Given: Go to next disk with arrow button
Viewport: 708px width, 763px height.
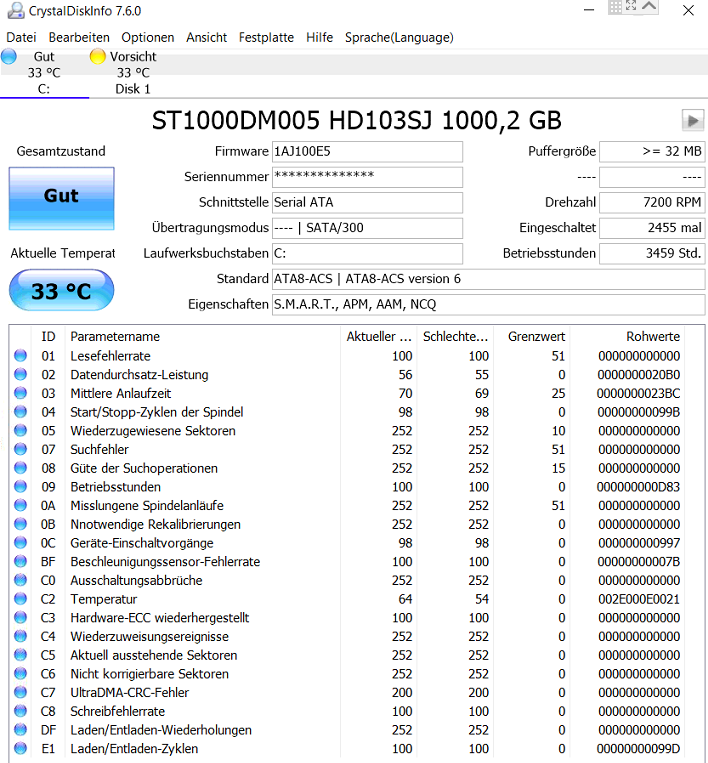Looking at the screenshot, I should pyautogui.click(x=692, y=120).
